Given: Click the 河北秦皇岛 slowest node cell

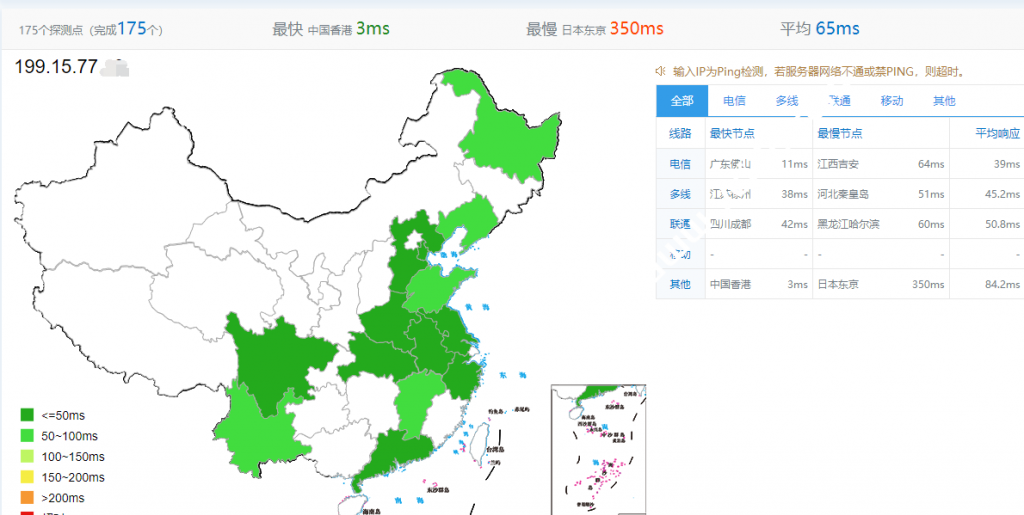Looking at the screenshot, I should click(x=843, y=194).
